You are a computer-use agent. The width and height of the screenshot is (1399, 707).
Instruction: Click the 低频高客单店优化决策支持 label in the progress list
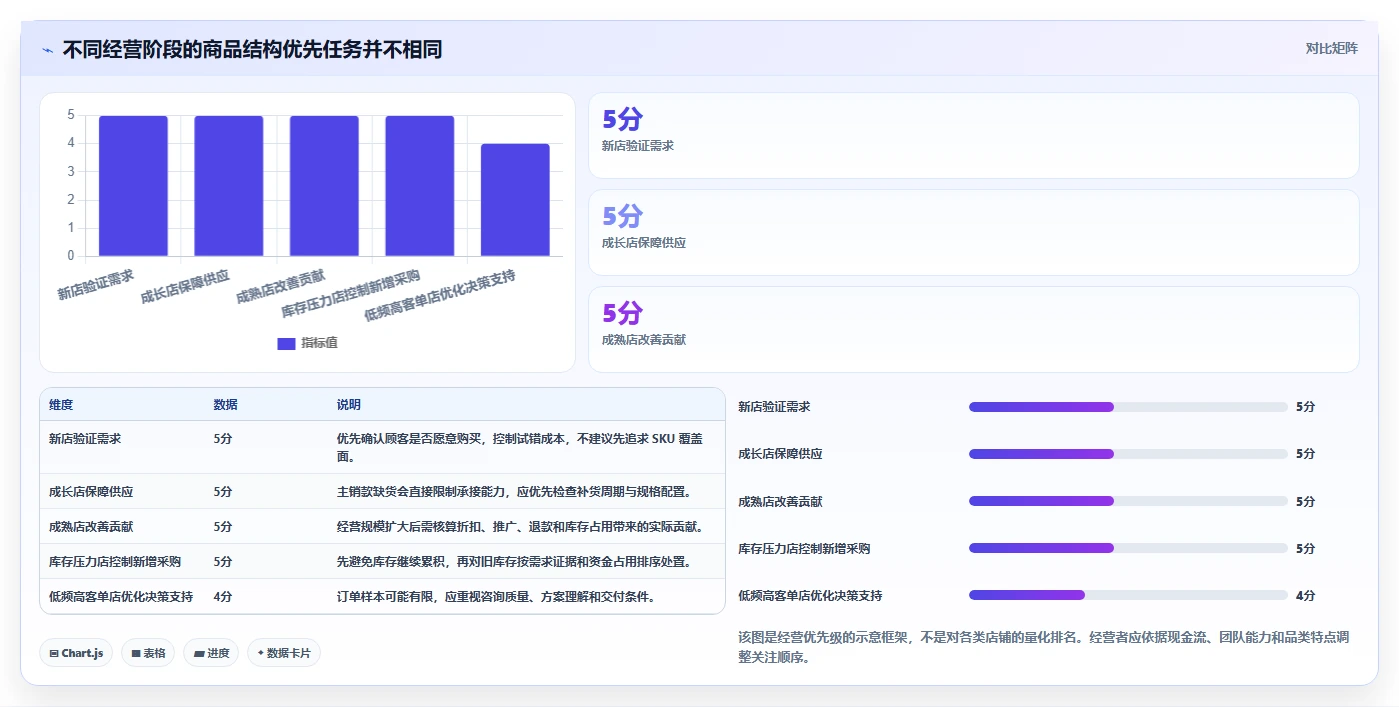click(x=810, y=596)
